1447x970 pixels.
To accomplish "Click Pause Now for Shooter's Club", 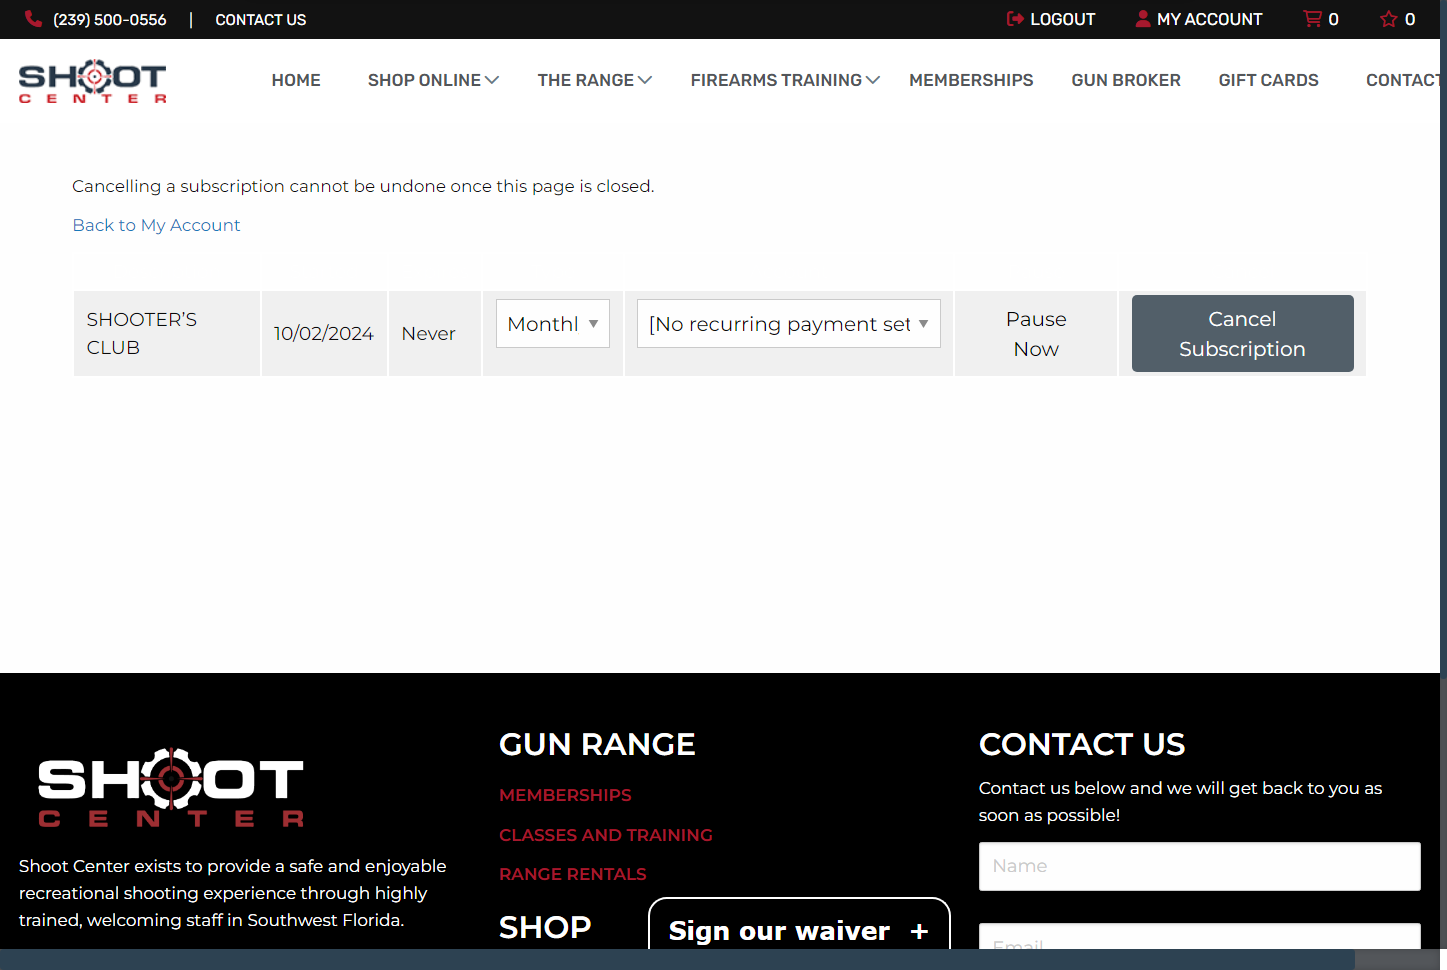I will pyautogui.click(x=1036, y=334).
